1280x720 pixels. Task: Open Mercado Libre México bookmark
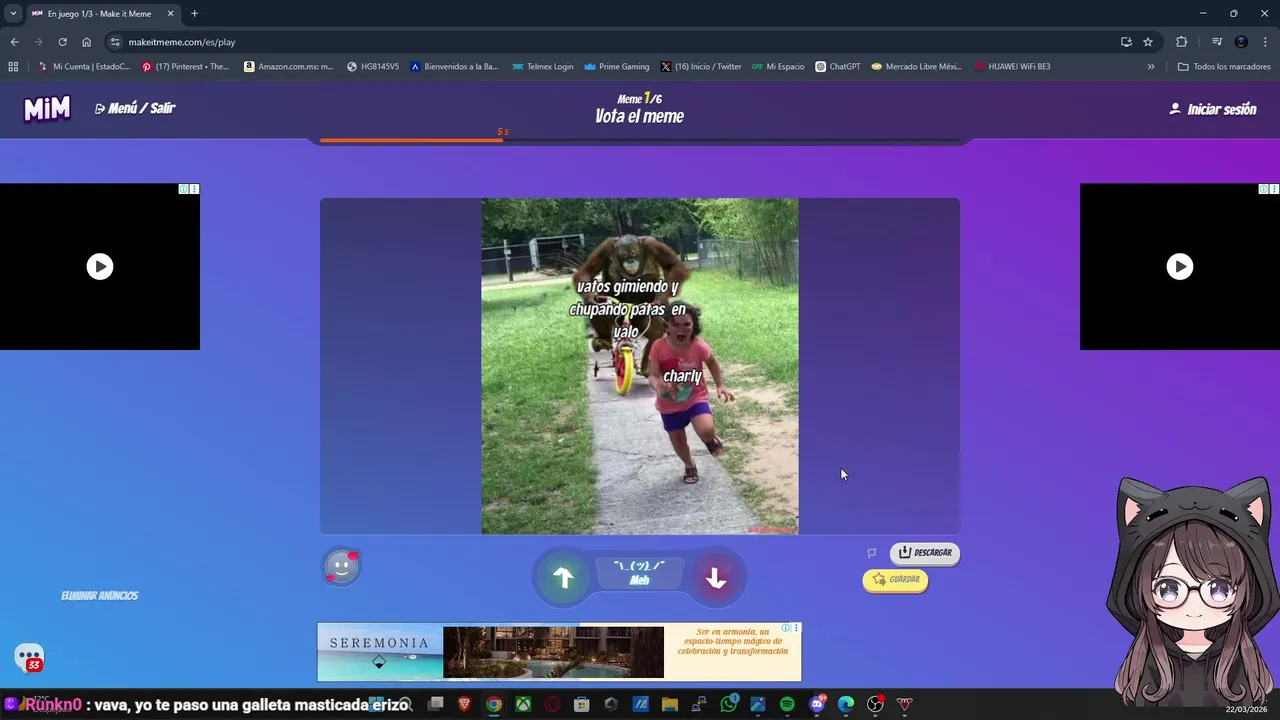click(x=916, y=67)
